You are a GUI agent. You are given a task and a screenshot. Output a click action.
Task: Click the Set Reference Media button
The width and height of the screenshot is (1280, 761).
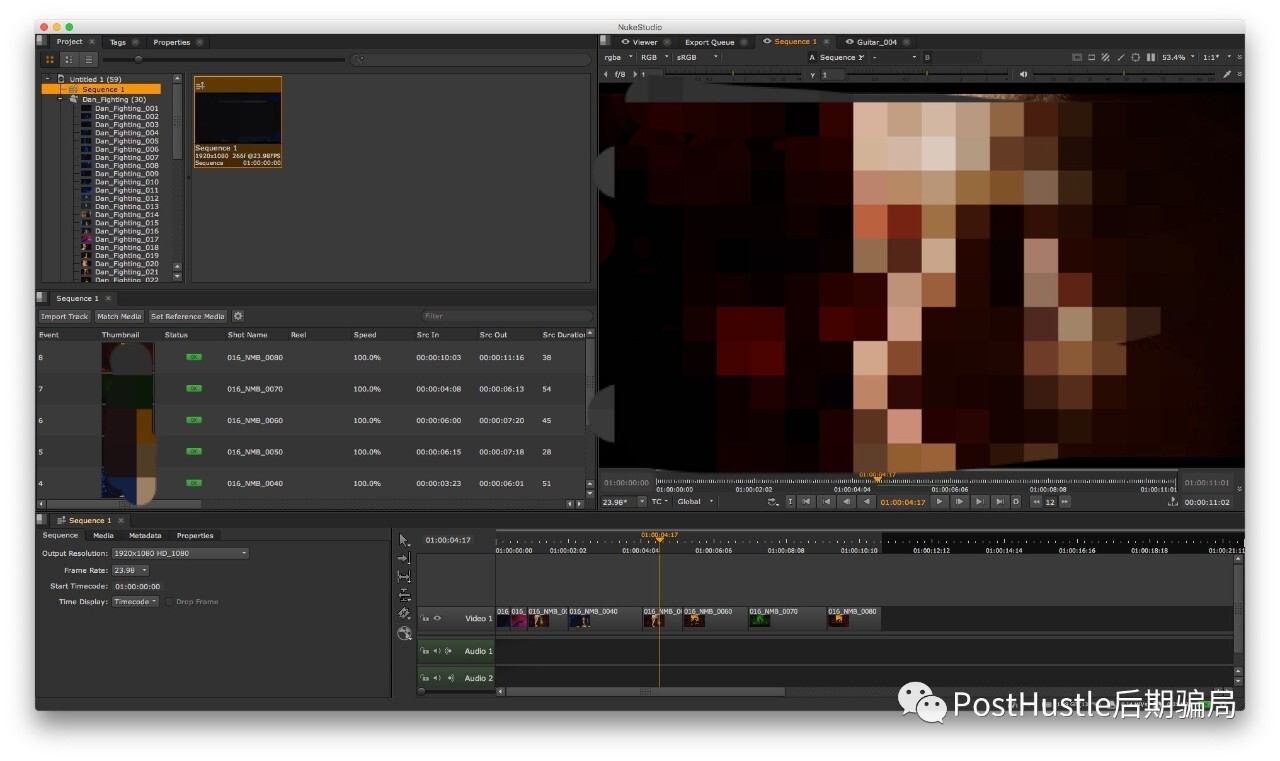click(x=187, y=316)
